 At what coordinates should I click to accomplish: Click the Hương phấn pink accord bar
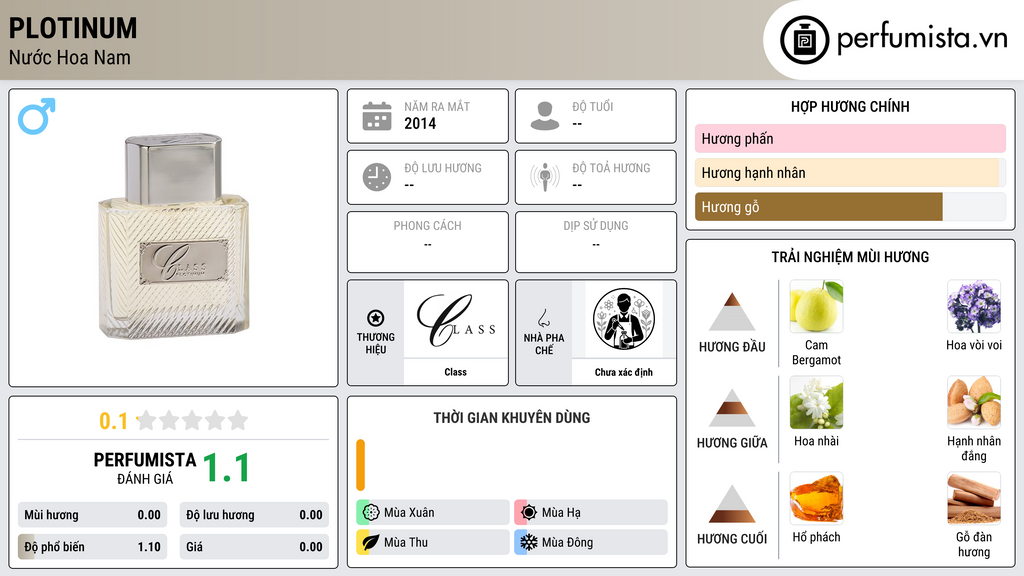(x=850, y=138)
